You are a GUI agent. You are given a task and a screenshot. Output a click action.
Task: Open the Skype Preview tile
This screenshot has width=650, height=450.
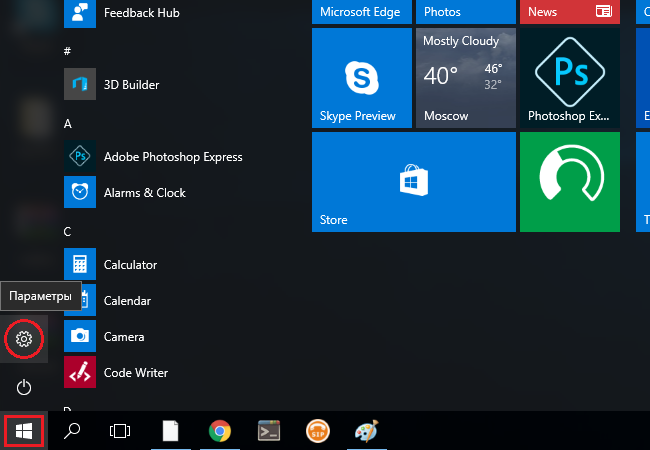pos(362,78)
